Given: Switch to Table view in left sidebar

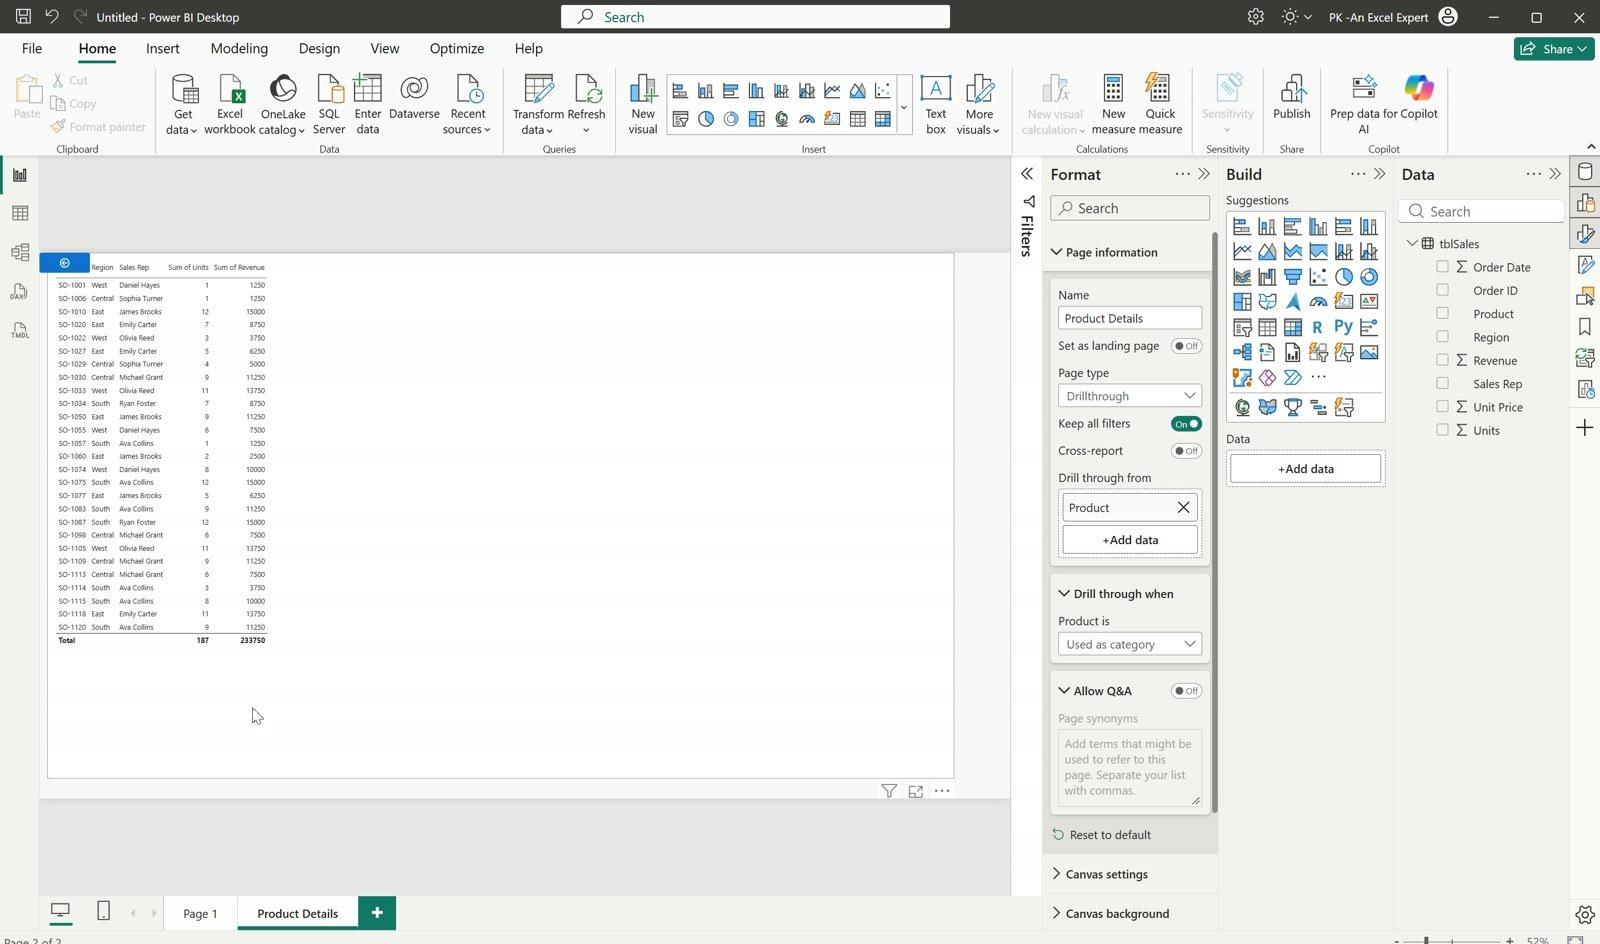Looking at the screenshot, I should click(x=19, y=213).
